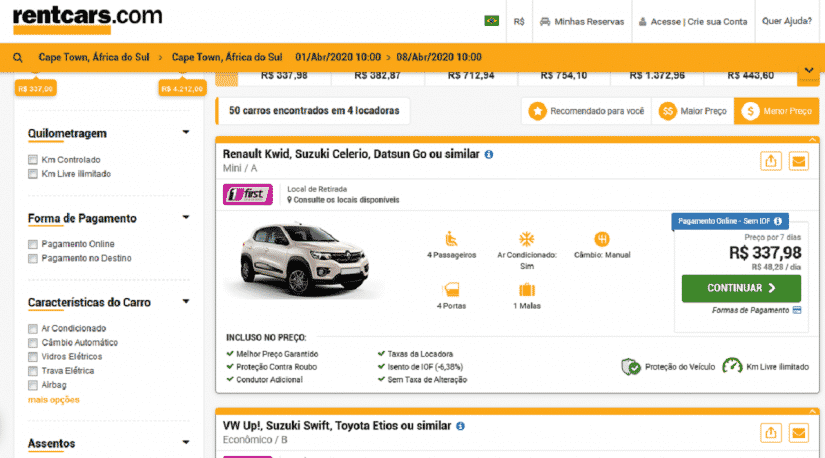Check the Vidros Elétricos filter
Viewport: 825px width, 458px height.
(33, 357)
